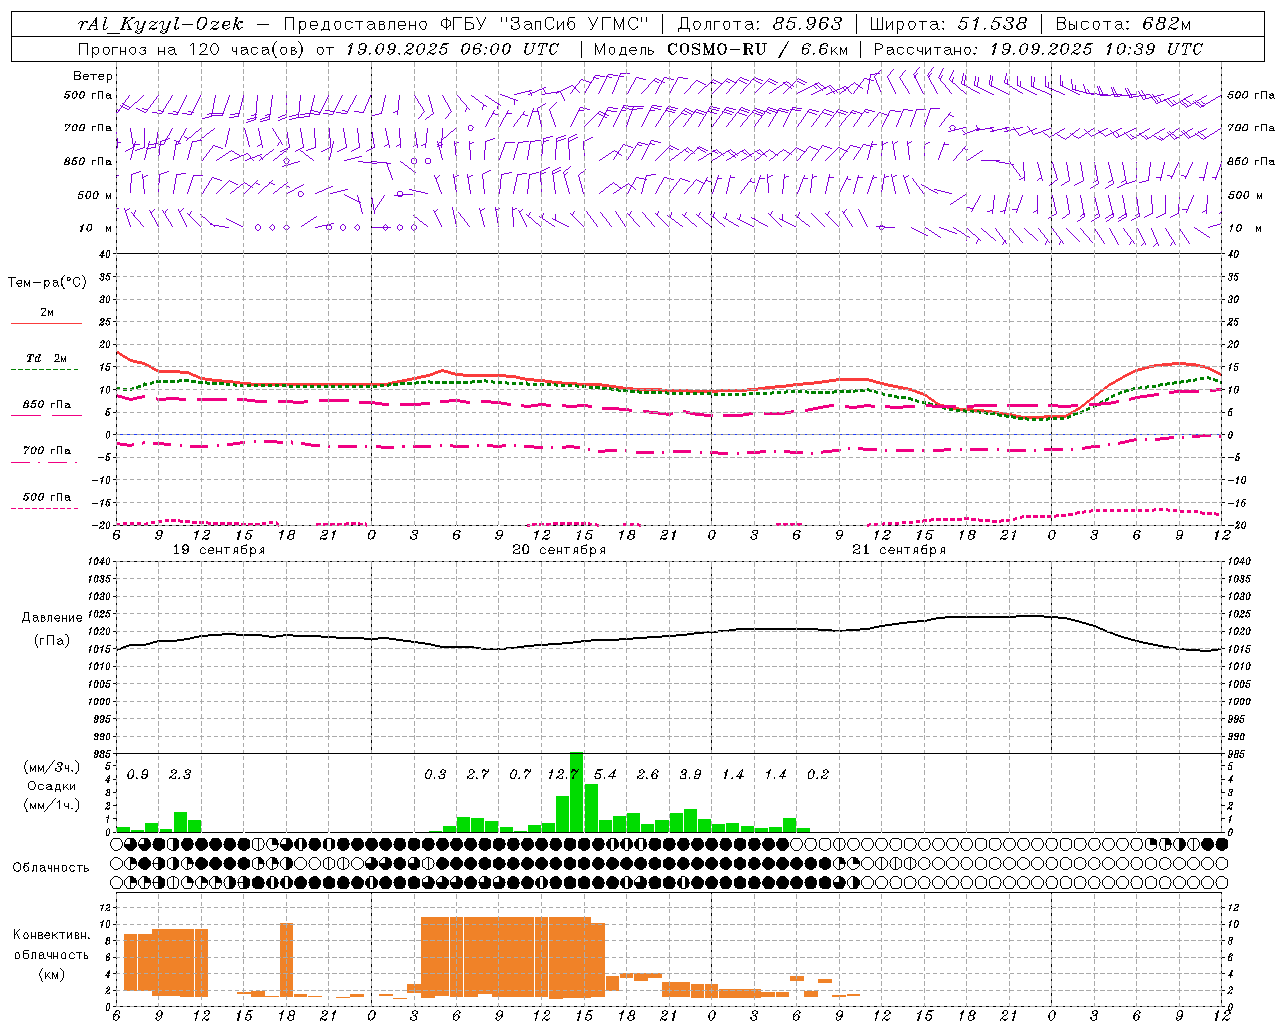The height and width of the screenshot is (1024, 1280).
Task: Click the 12.7 precipitation peak value
Action: (x=563, y=775)
